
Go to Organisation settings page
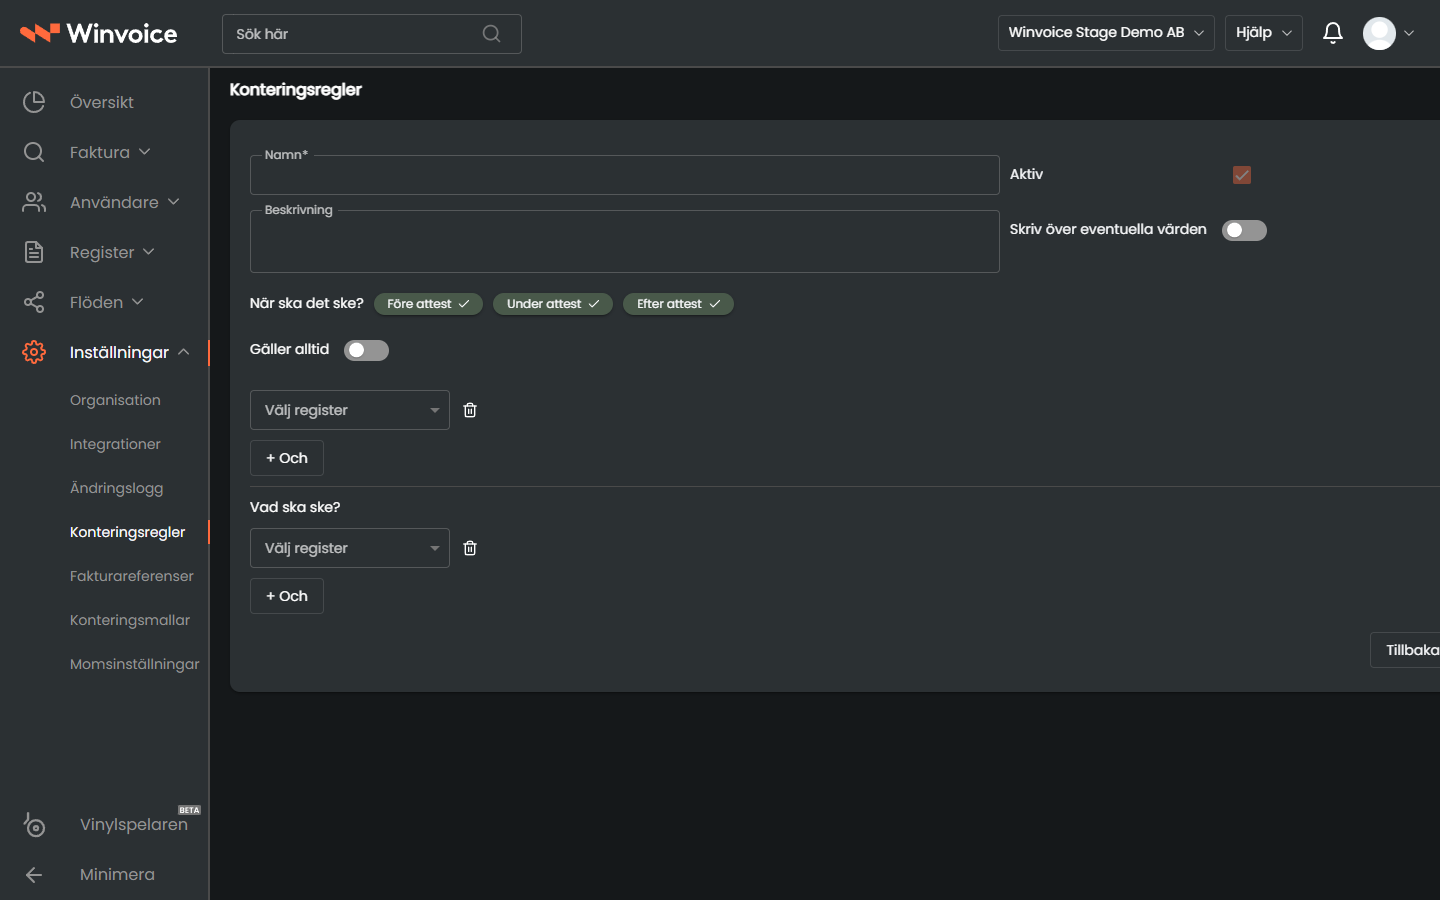[x=115, y=400]
